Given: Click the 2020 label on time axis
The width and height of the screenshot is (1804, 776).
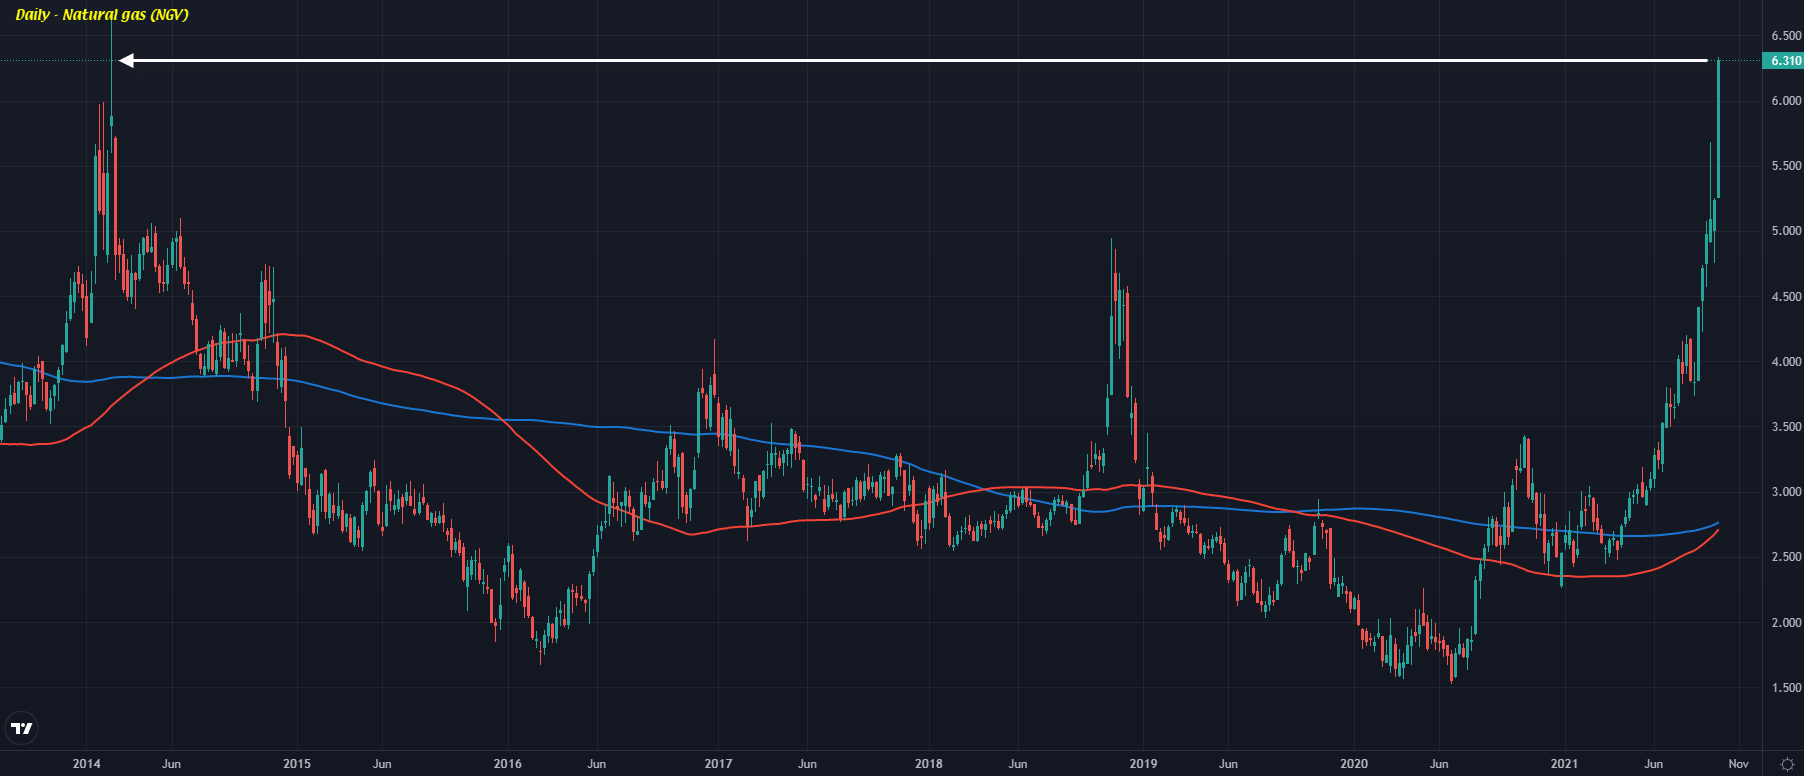Looking at the screenshot, I should (x=1354, y=764).
